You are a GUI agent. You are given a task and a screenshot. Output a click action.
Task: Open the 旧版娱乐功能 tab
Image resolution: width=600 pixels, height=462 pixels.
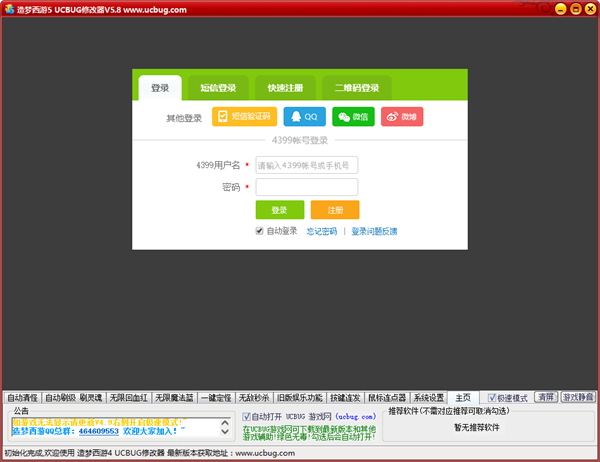(x=300, y=398)
